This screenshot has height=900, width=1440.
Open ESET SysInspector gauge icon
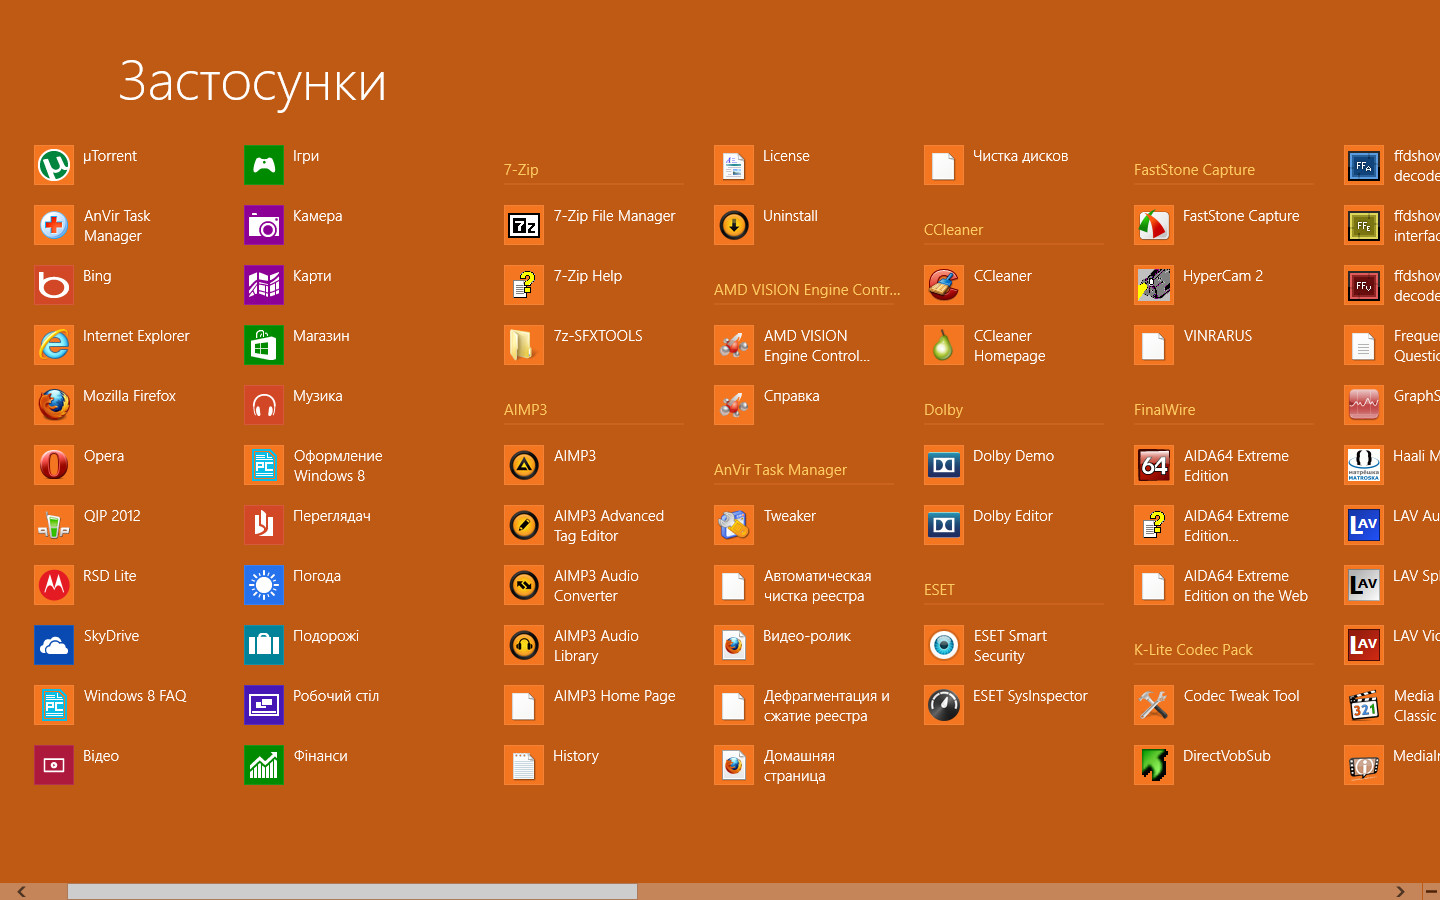click(944, 705)
